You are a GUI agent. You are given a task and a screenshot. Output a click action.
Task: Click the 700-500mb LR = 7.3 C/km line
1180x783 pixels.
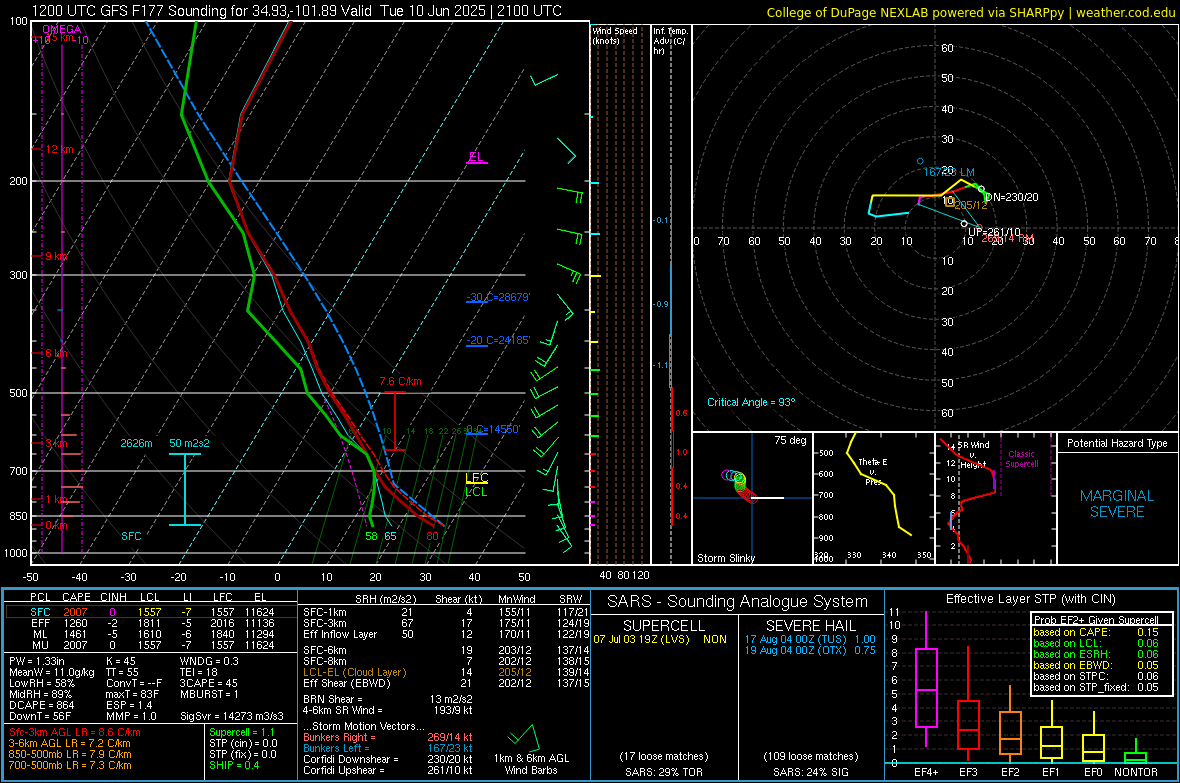pyautogui.click(x=70, y=765)
